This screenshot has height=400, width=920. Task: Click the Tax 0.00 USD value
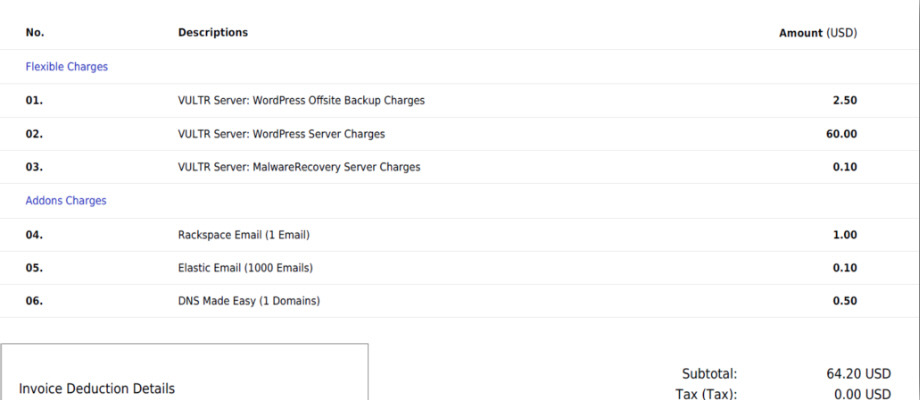pos(862,394)
